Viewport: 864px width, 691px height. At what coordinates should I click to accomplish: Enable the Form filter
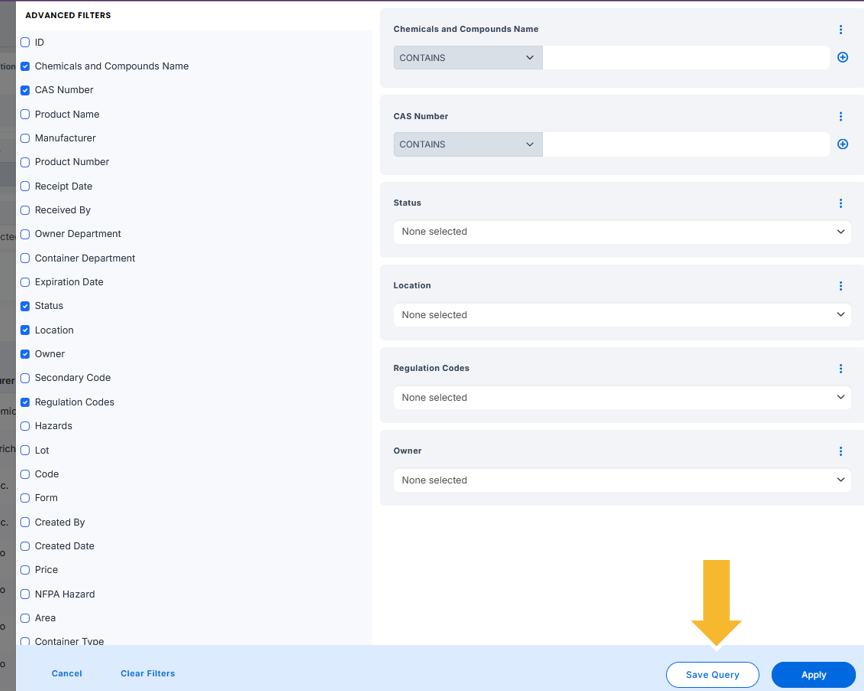click(25, 498)
